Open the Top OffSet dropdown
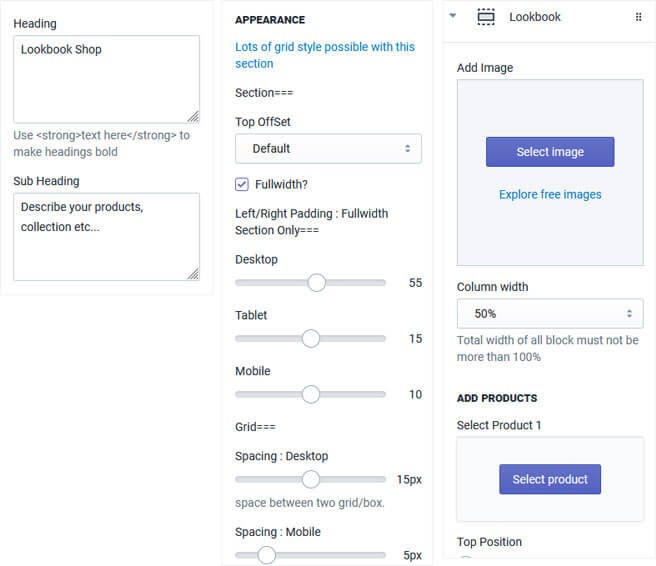 tap(328, 149)
